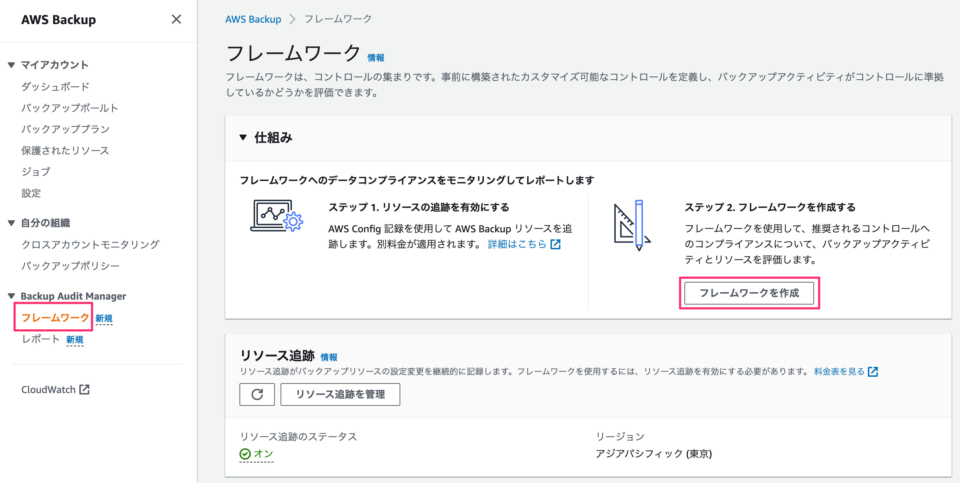
Task: Click ステップ 2. フレームワークを作成する heading
Action: click(770, 207)
